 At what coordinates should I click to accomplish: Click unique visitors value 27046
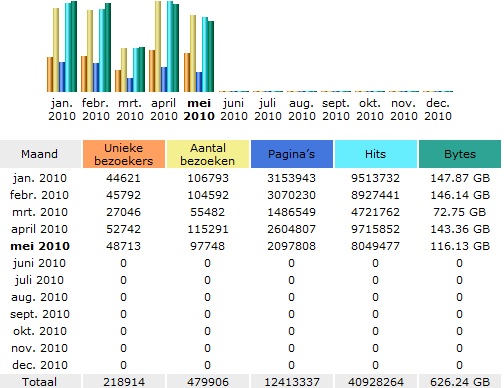124,212
